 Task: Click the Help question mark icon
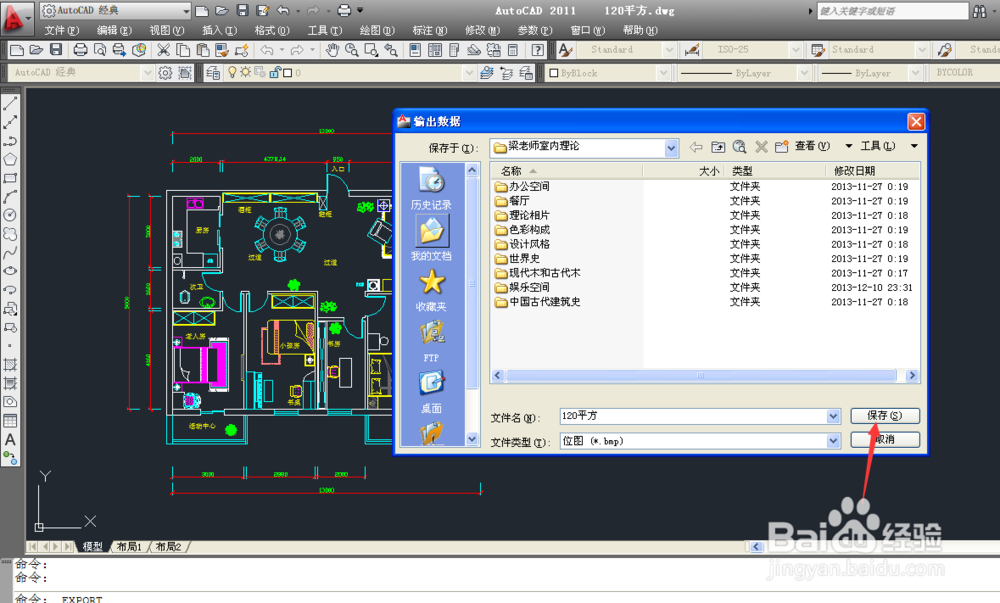pyautogui.click(x=538, y=50)
